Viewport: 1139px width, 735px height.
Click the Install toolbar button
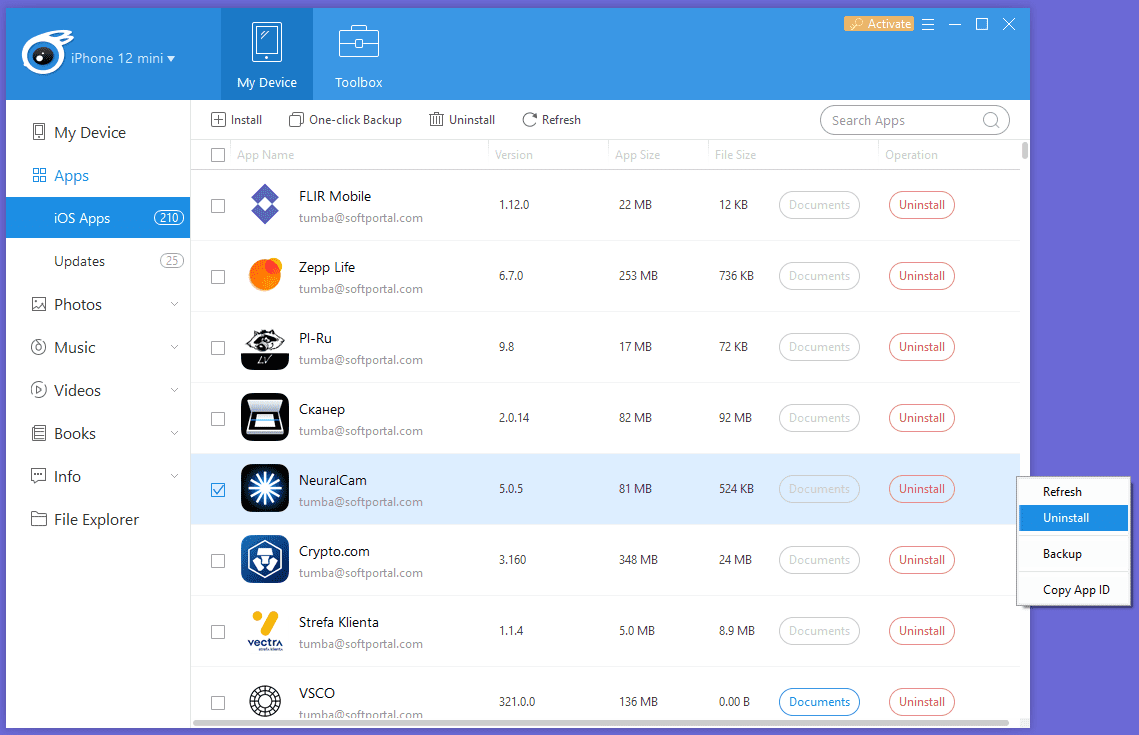pyautogui.click(x=236, y=120)
